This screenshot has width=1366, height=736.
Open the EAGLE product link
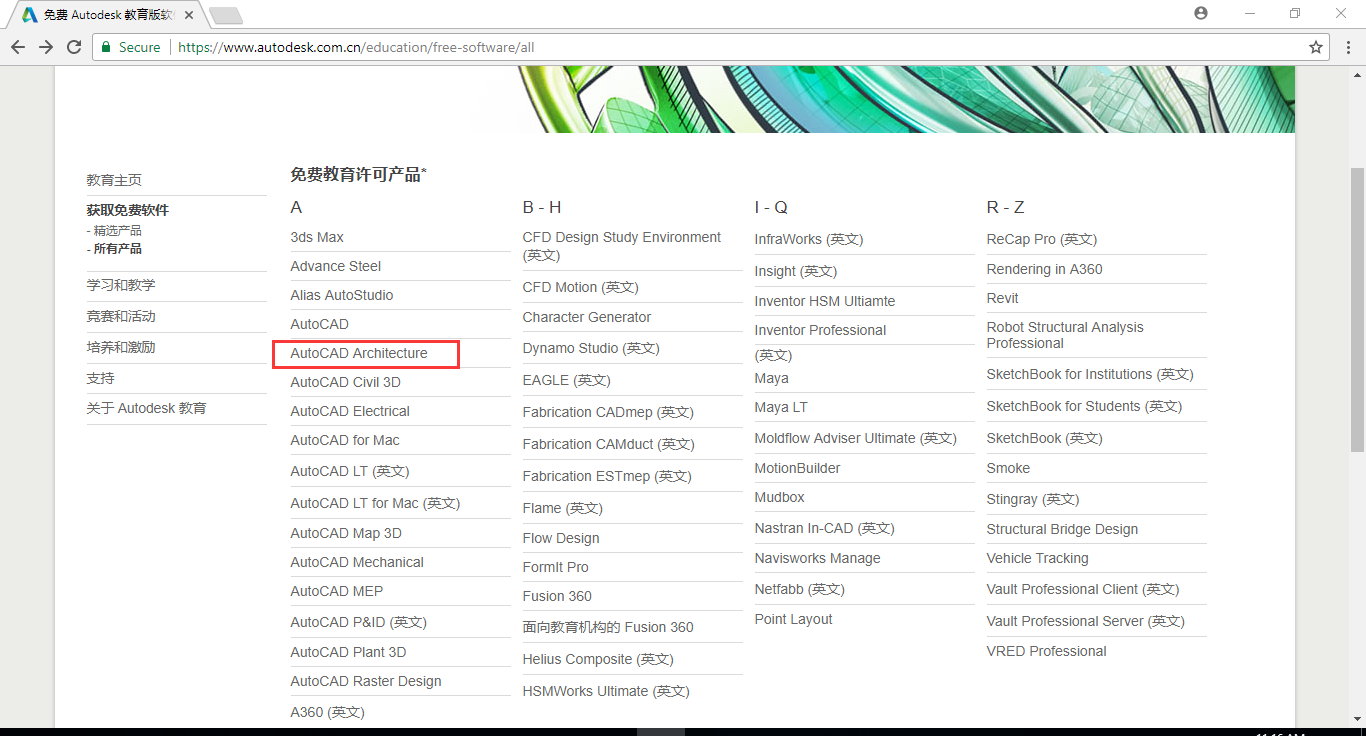tap(566, 380)
